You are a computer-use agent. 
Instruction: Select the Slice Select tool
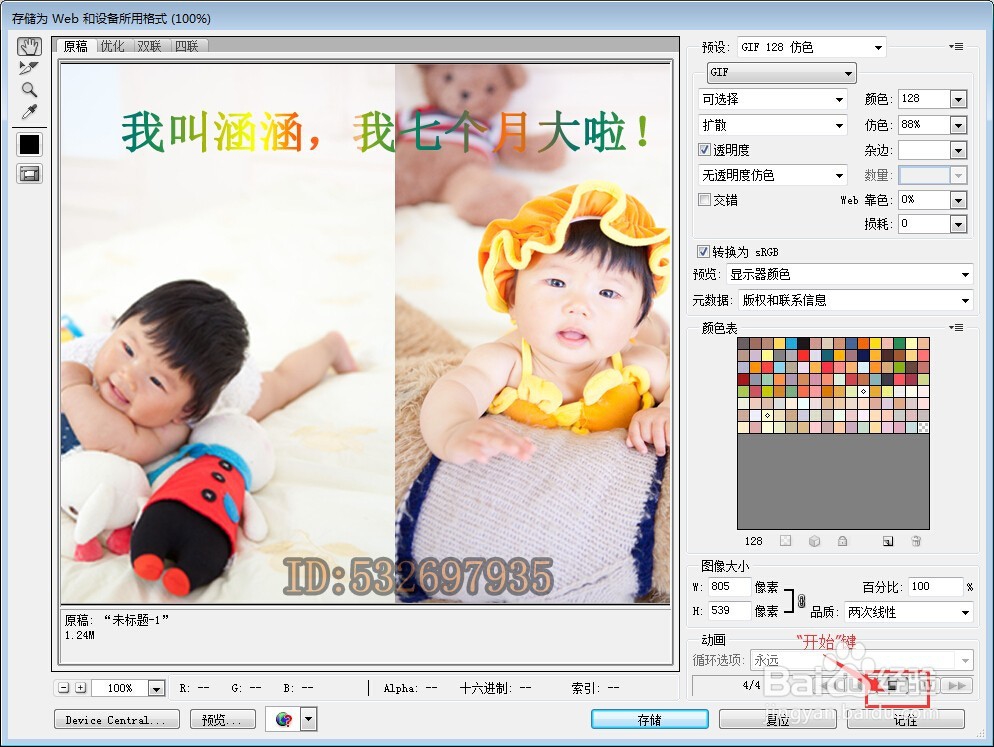click(x=28, y=68)
